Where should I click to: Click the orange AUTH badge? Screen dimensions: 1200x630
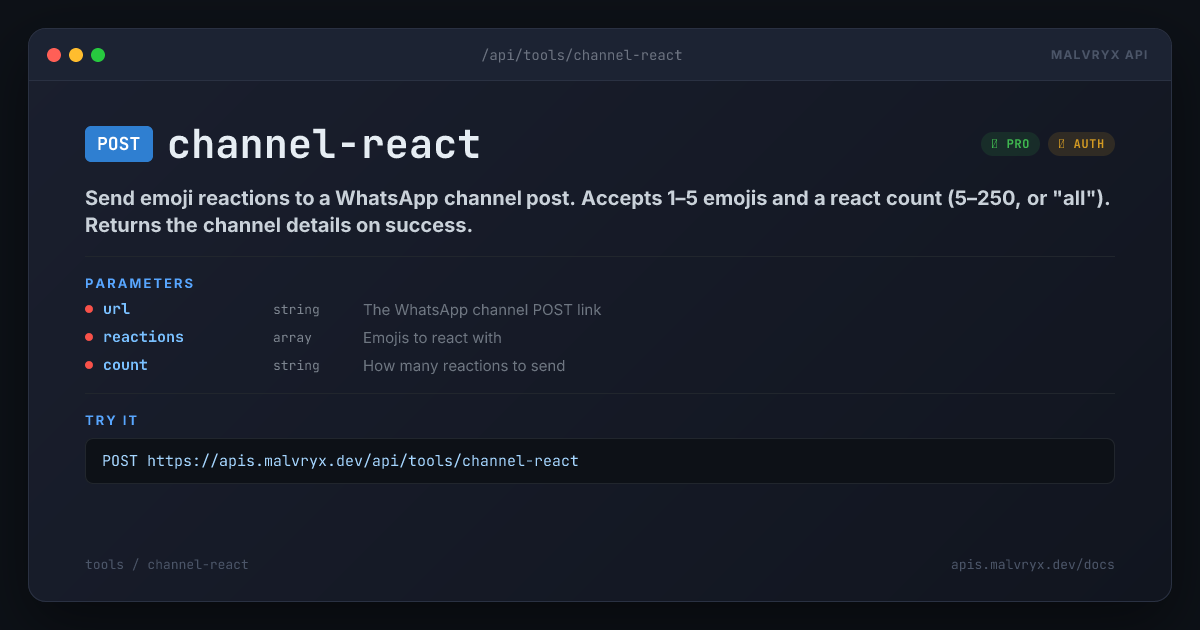click(1081, 144)
